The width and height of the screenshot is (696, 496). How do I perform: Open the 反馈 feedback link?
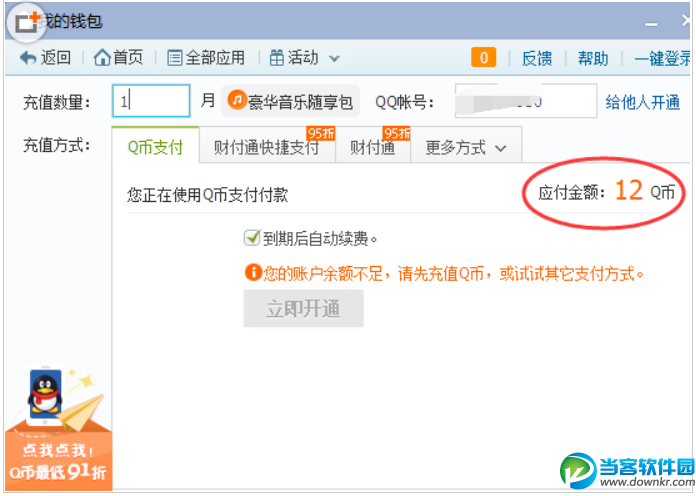[537, 58]
